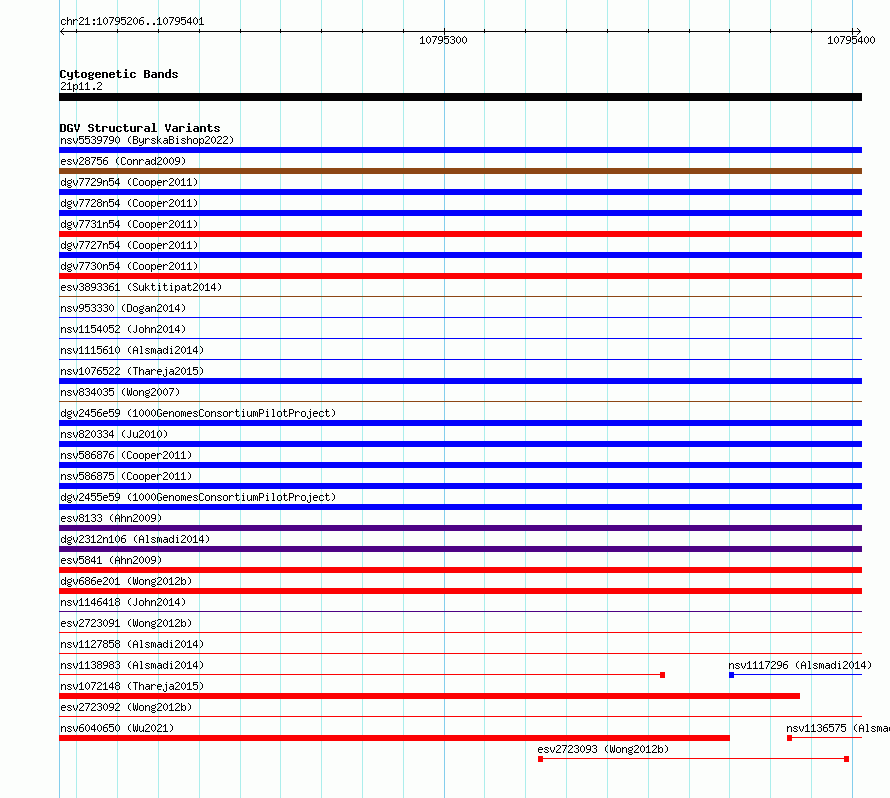Open nsv1117296 (Alsmadi2014) variant label
Viewport: 890px width, 798px height.
[x=800, y=665]
